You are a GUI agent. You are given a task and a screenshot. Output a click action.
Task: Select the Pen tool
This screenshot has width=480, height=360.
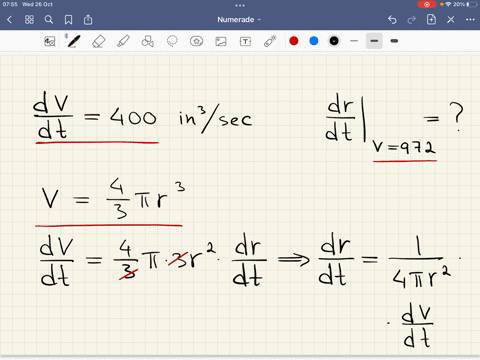(x=73, y=41)
